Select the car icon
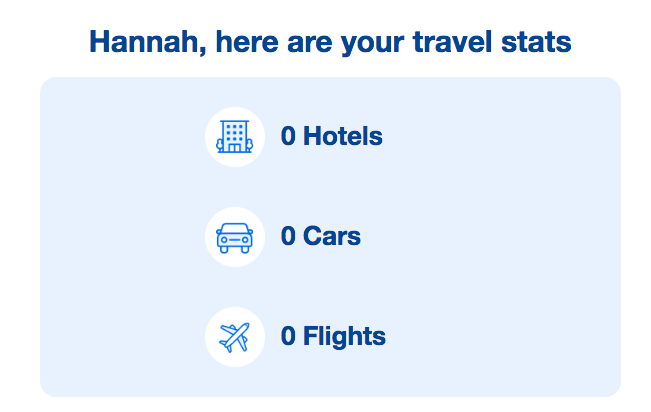Image resolution: width=651 pixels, height=412 pixels. [x=235, y=237]
